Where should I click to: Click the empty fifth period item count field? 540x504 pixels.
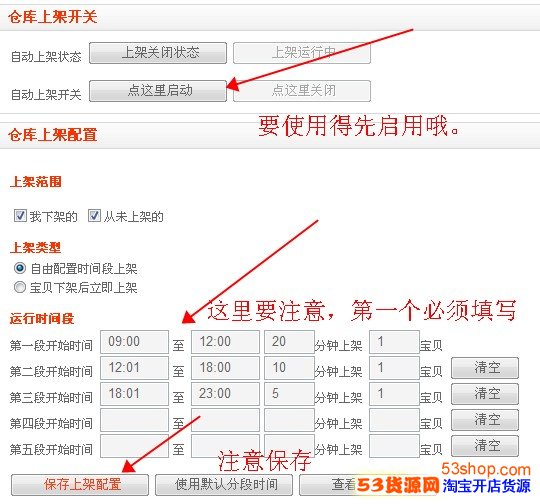(394, 446)
